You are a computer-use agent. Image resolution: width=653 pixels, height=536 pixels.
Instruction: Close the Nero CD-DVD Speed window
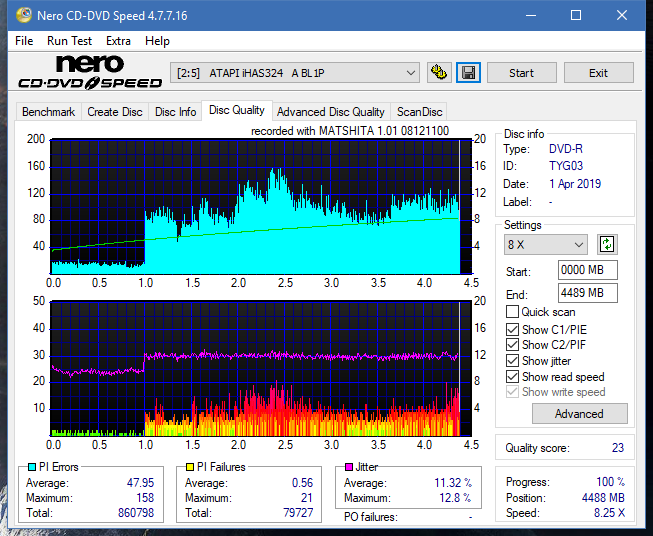[x=622, y=15]
